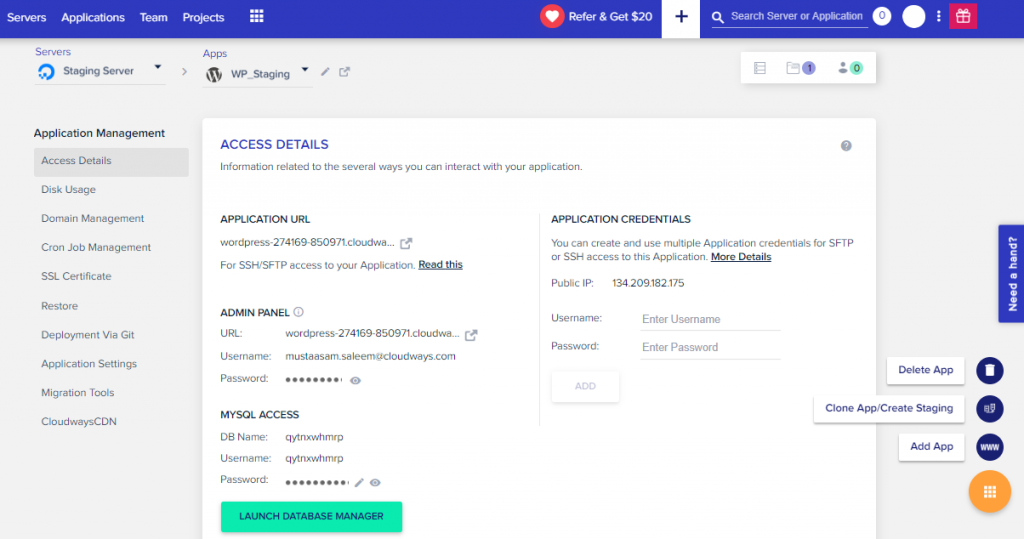The image size is (1024, 539).
Task: Open the Servers menu in top navigation
Action: [27, 18]
